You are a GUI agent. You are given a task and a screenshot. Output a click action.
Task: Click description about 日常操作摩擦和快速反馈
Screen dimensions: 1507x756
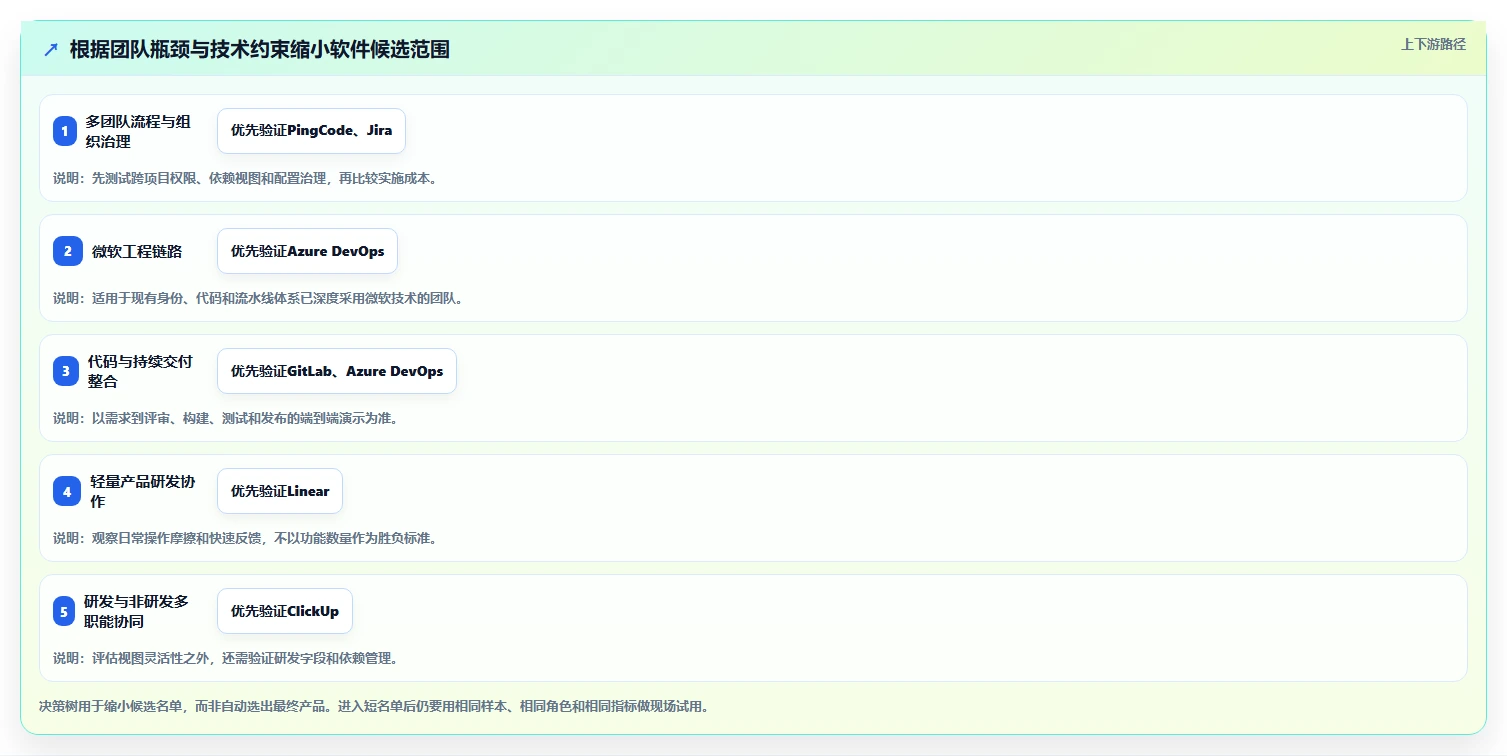point(245,538)
